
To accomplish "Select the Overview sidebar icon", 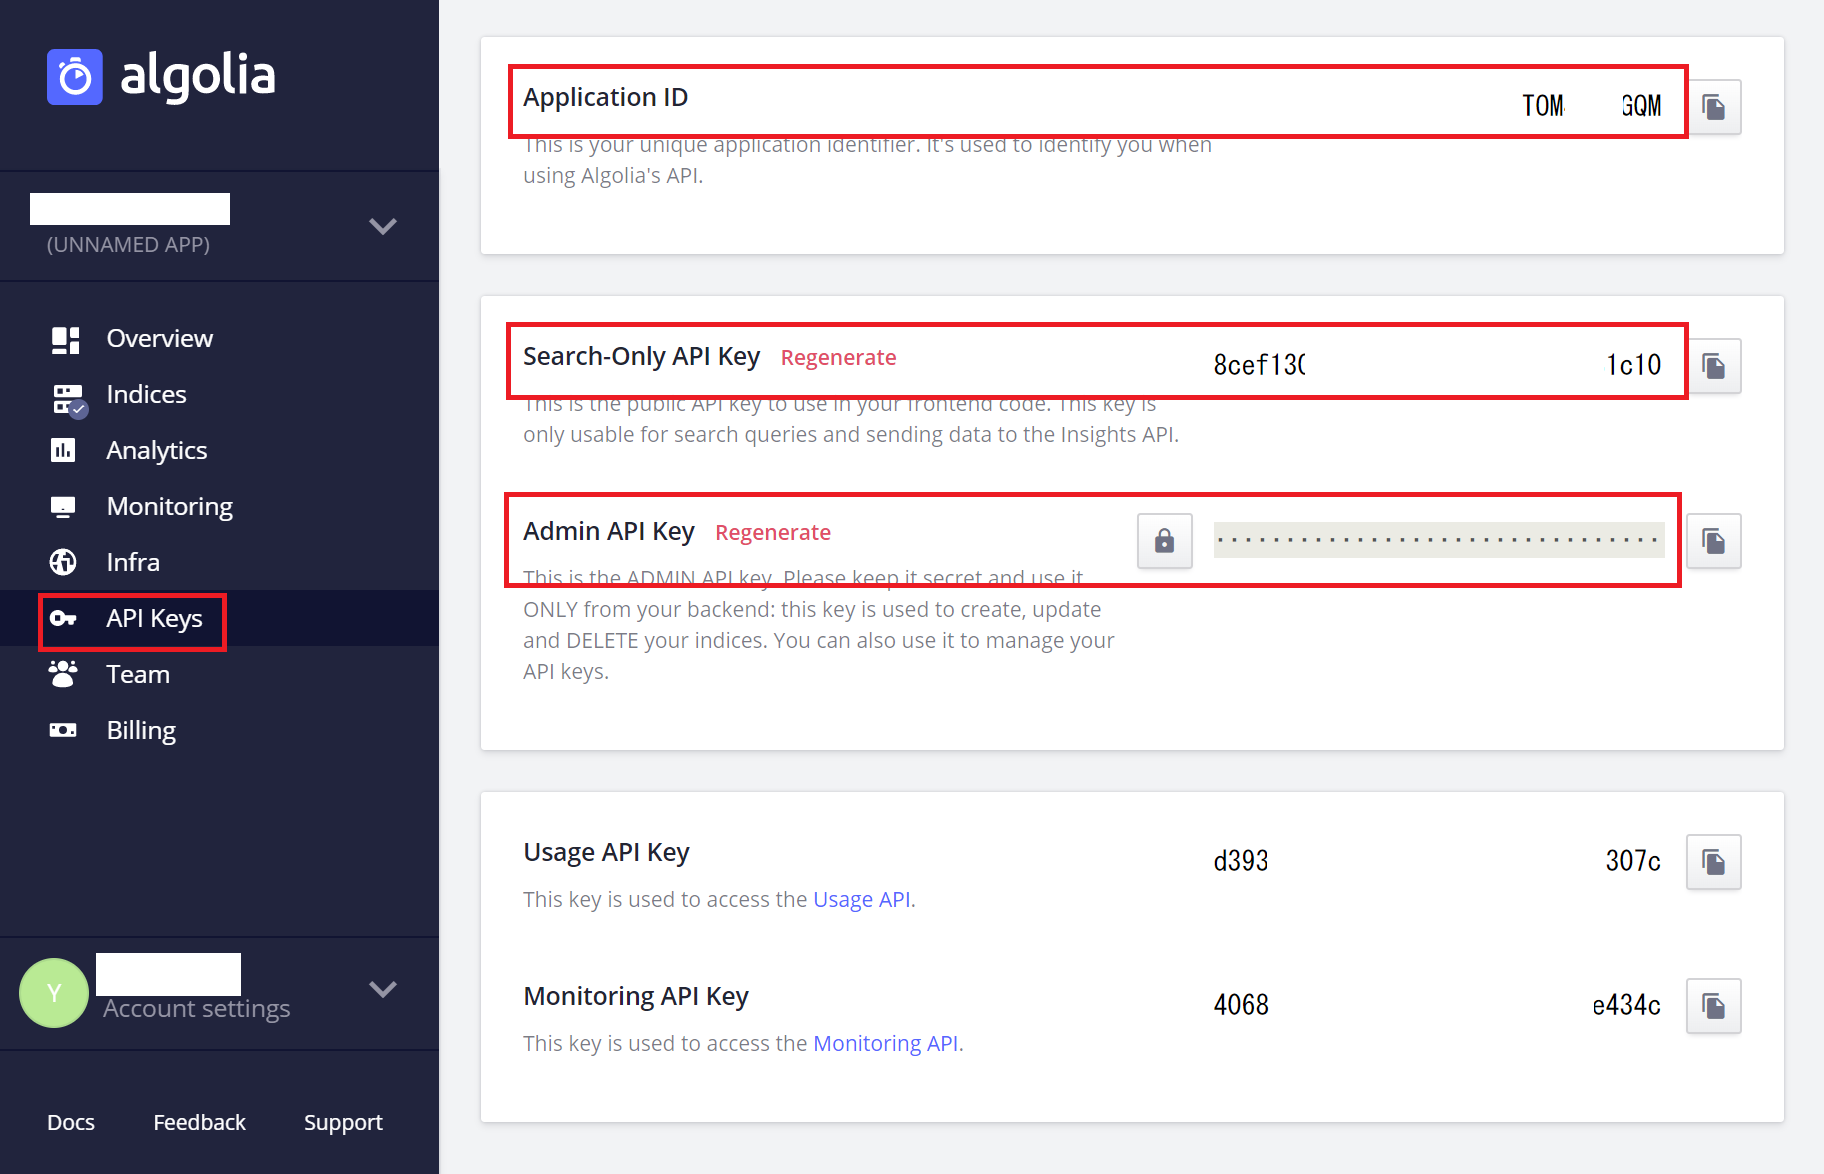I will [64, 338].
